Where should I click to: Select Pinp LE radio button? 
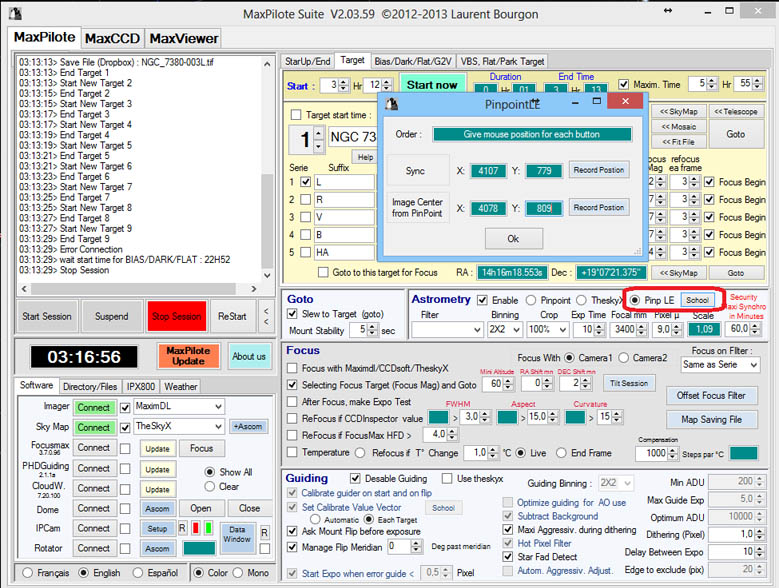pyautogui.click(x=635, y=300)
